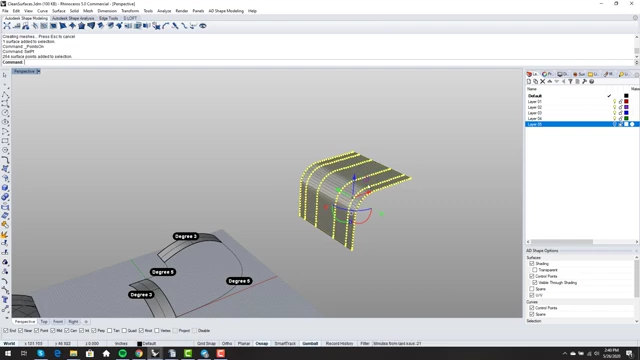This screenshot has height=360, width=640.
Task: Click the eye icon in Shape Modeling toolbar
Action: coord(202,26)
